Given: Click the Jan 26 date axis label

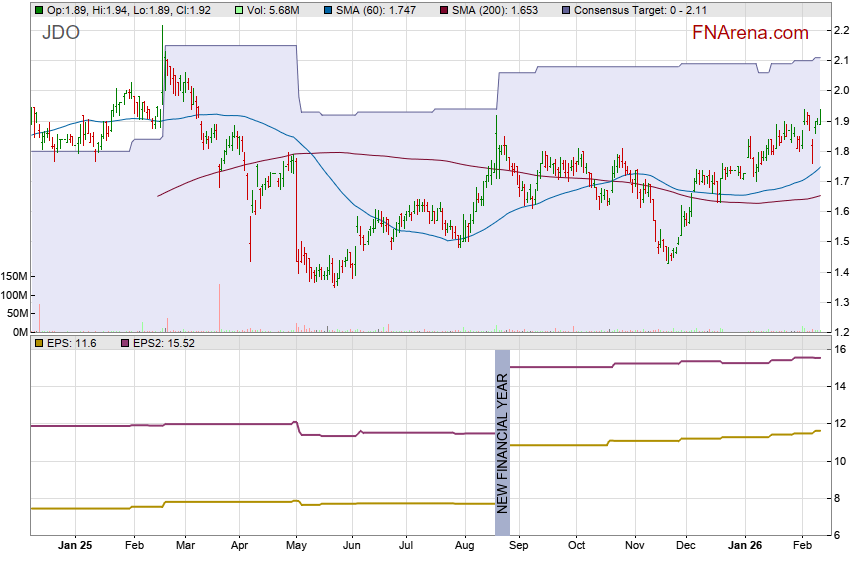Looking at the screenshot, I should pyautogui.click(x=744, y=547).
